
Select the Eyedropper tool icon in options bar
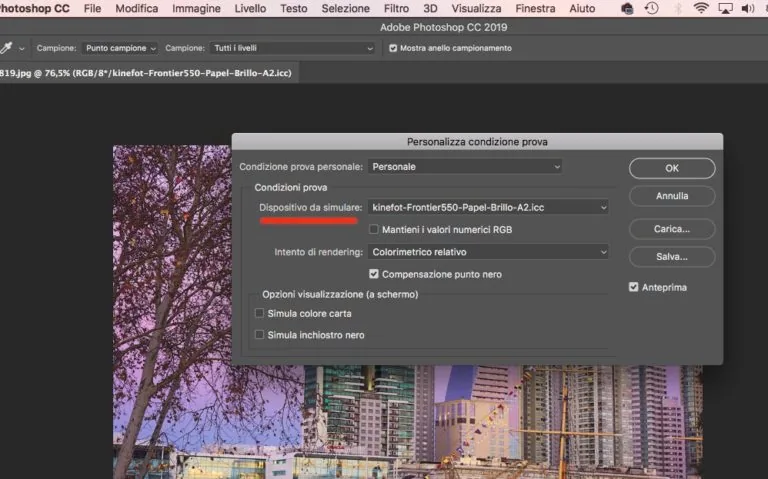[6, 48]
